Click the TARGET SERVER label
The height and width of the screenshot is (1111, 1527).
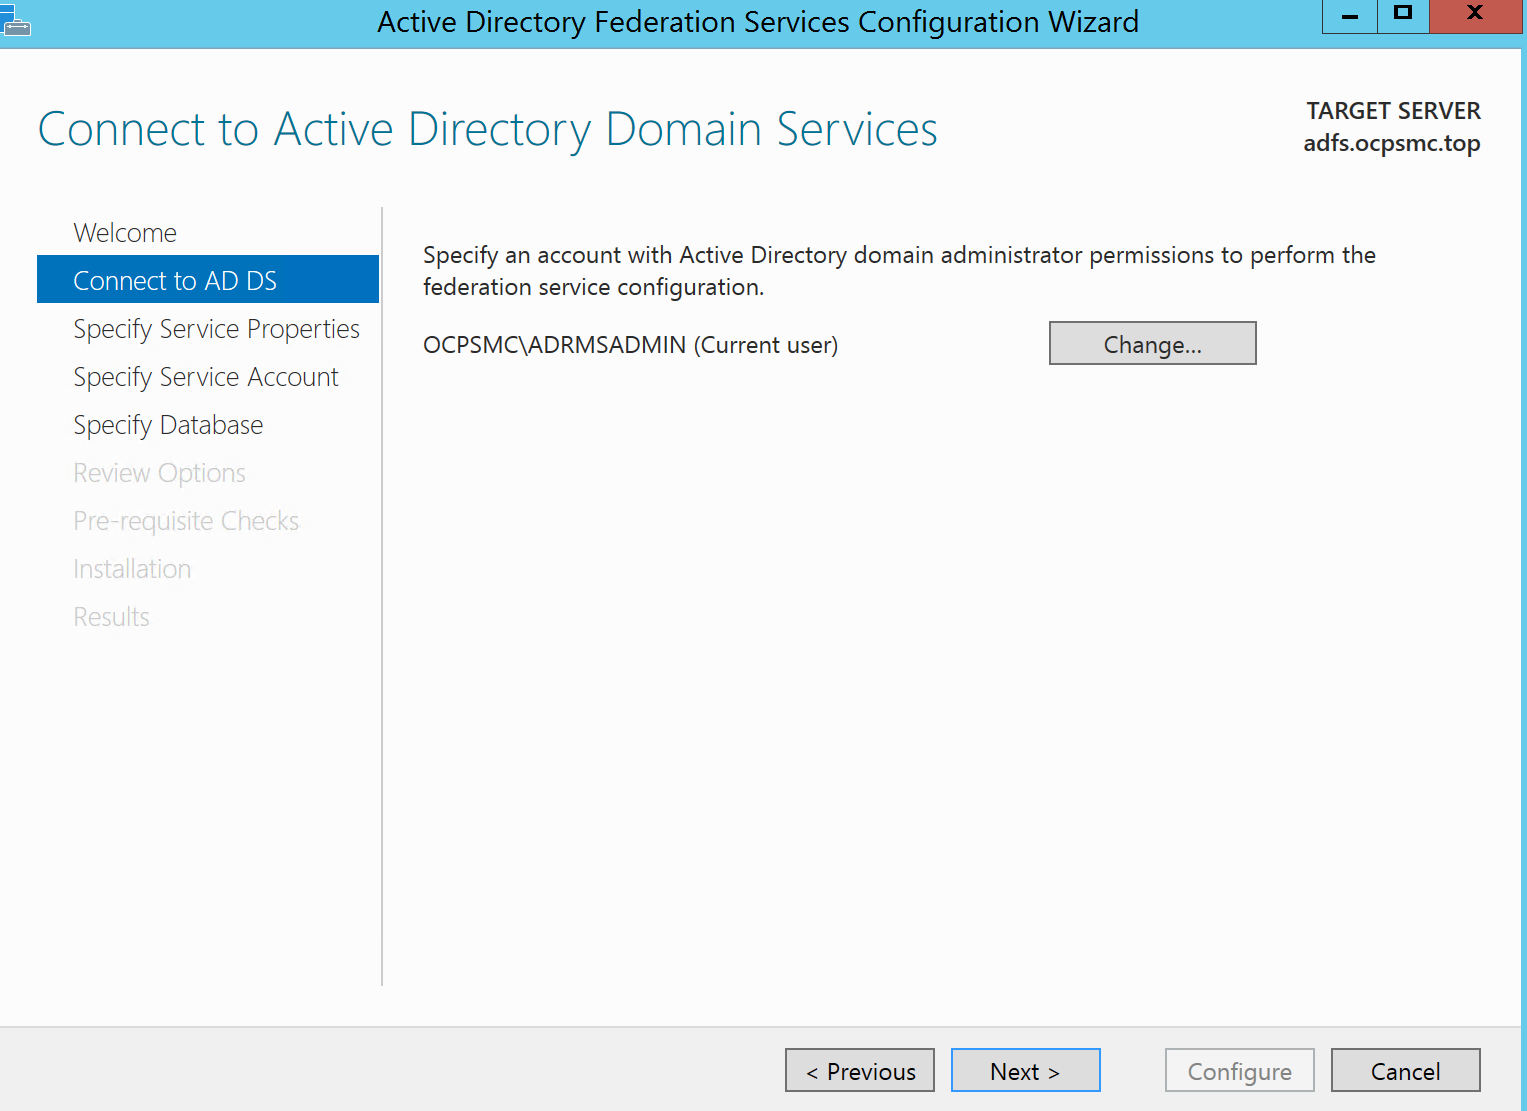pos(1393,111)
